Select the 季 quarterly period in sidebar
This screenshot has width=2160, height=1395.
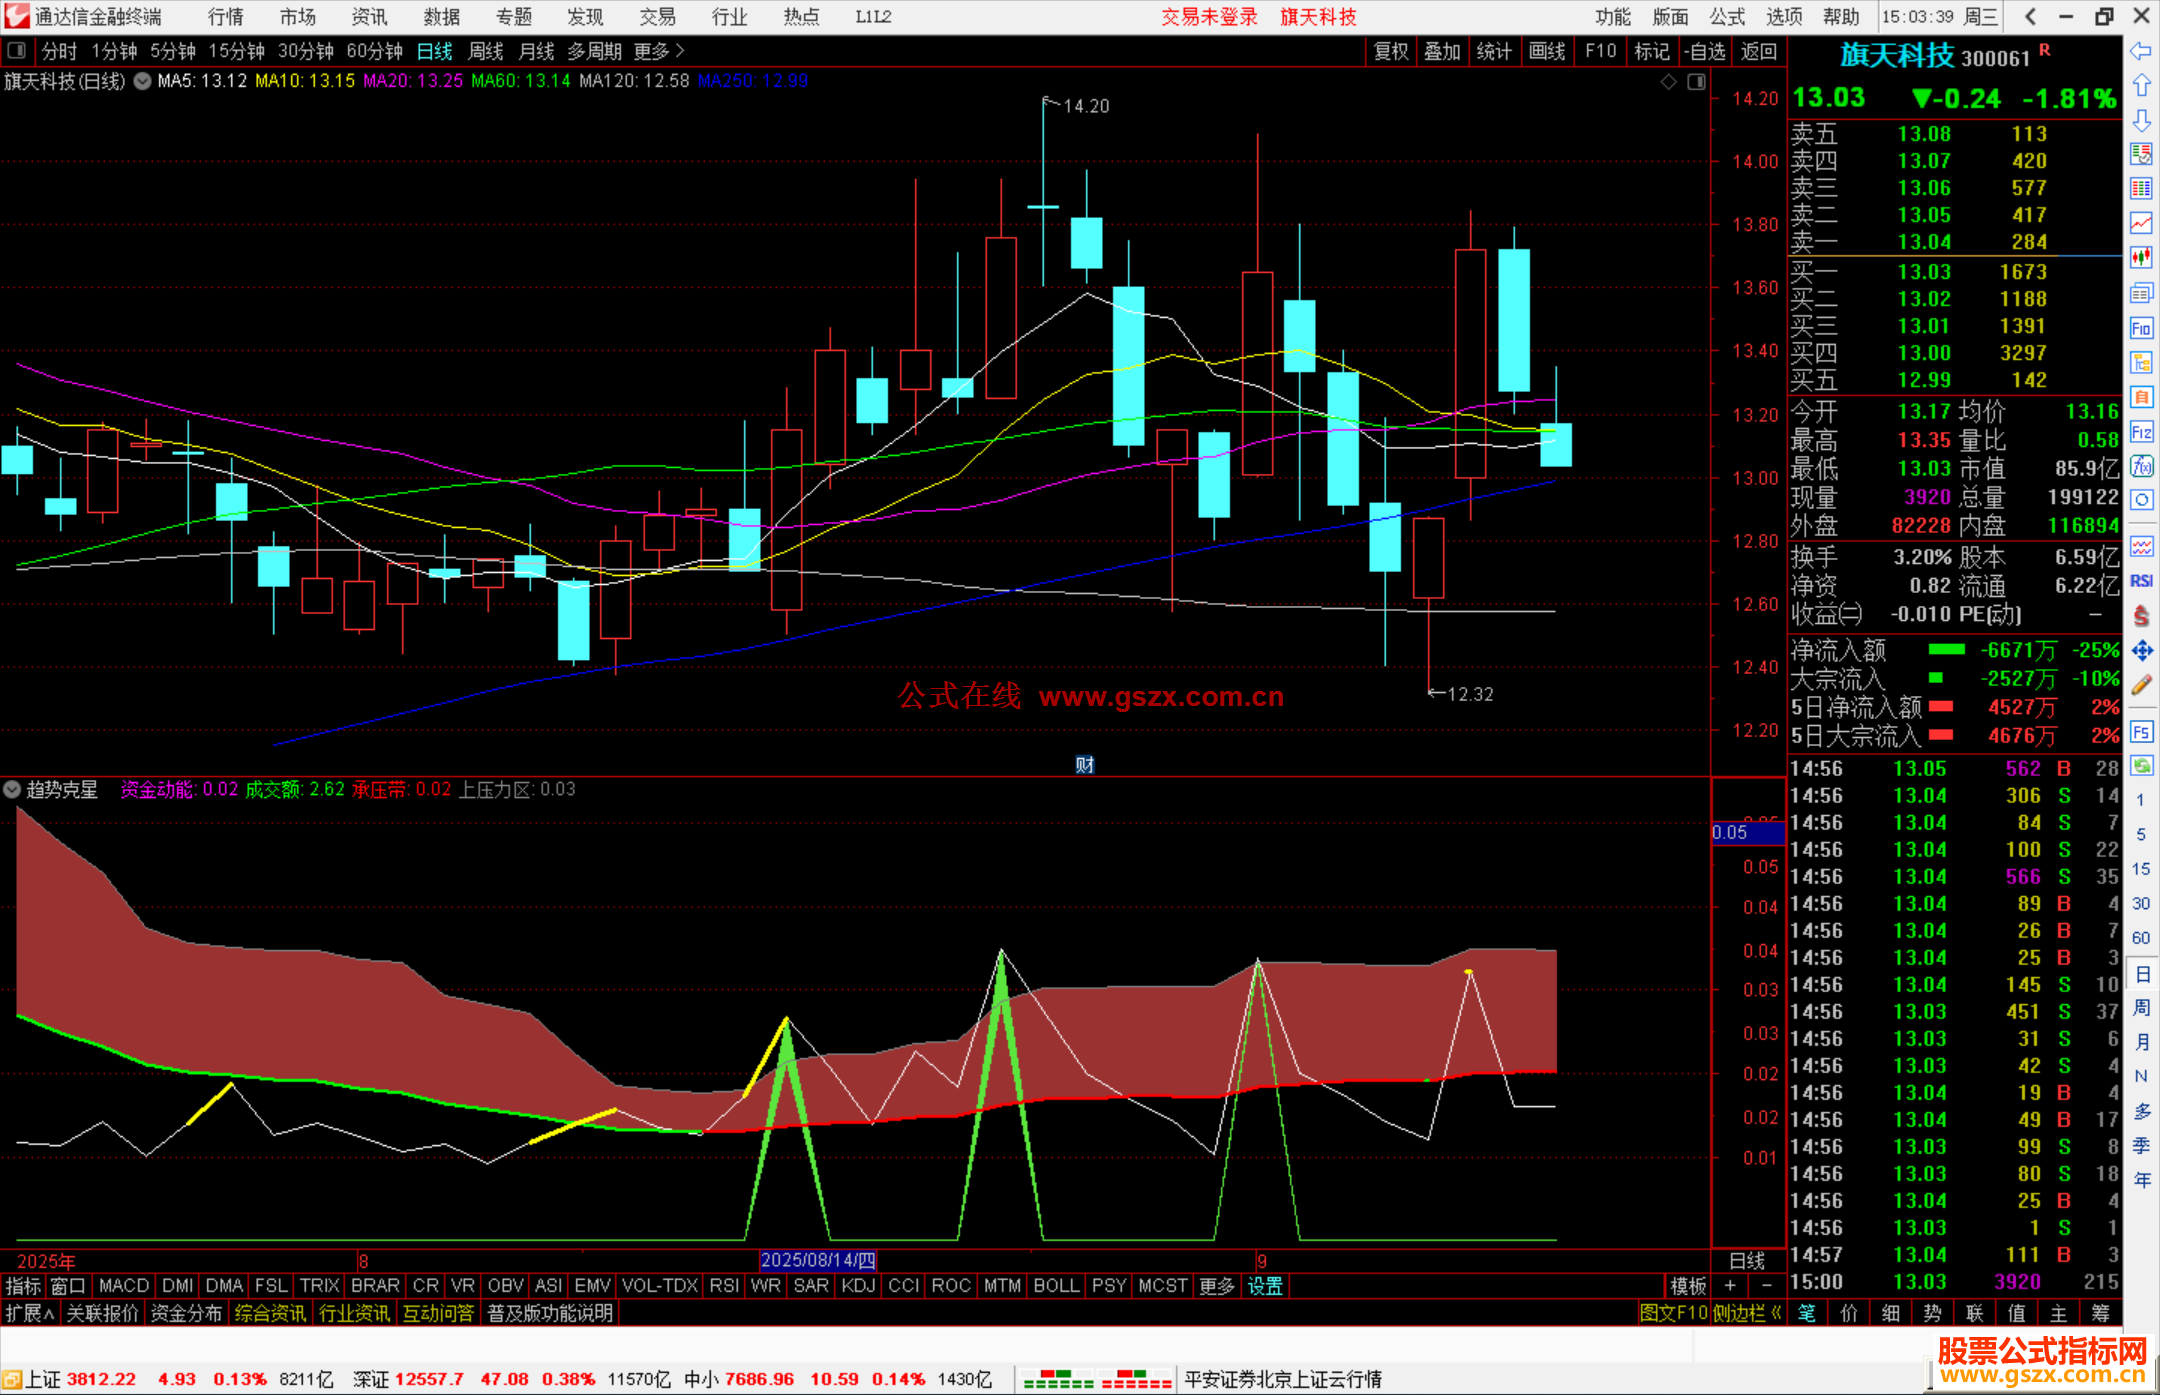[x=2141, y=1145]
